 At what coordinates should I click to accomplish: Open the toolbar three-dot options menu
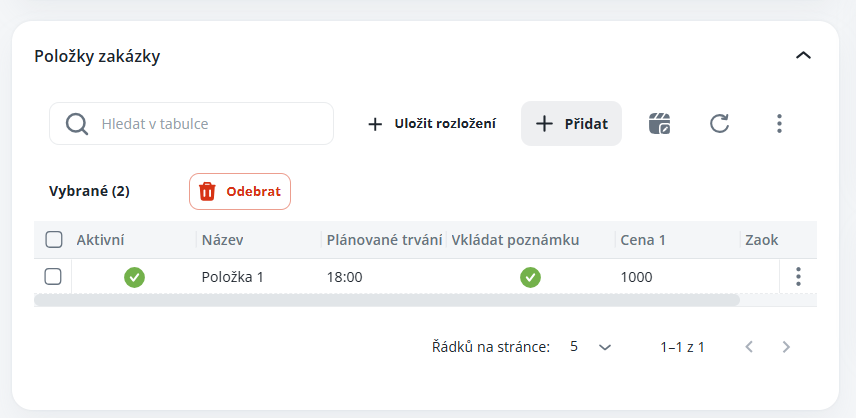[779, 124]
